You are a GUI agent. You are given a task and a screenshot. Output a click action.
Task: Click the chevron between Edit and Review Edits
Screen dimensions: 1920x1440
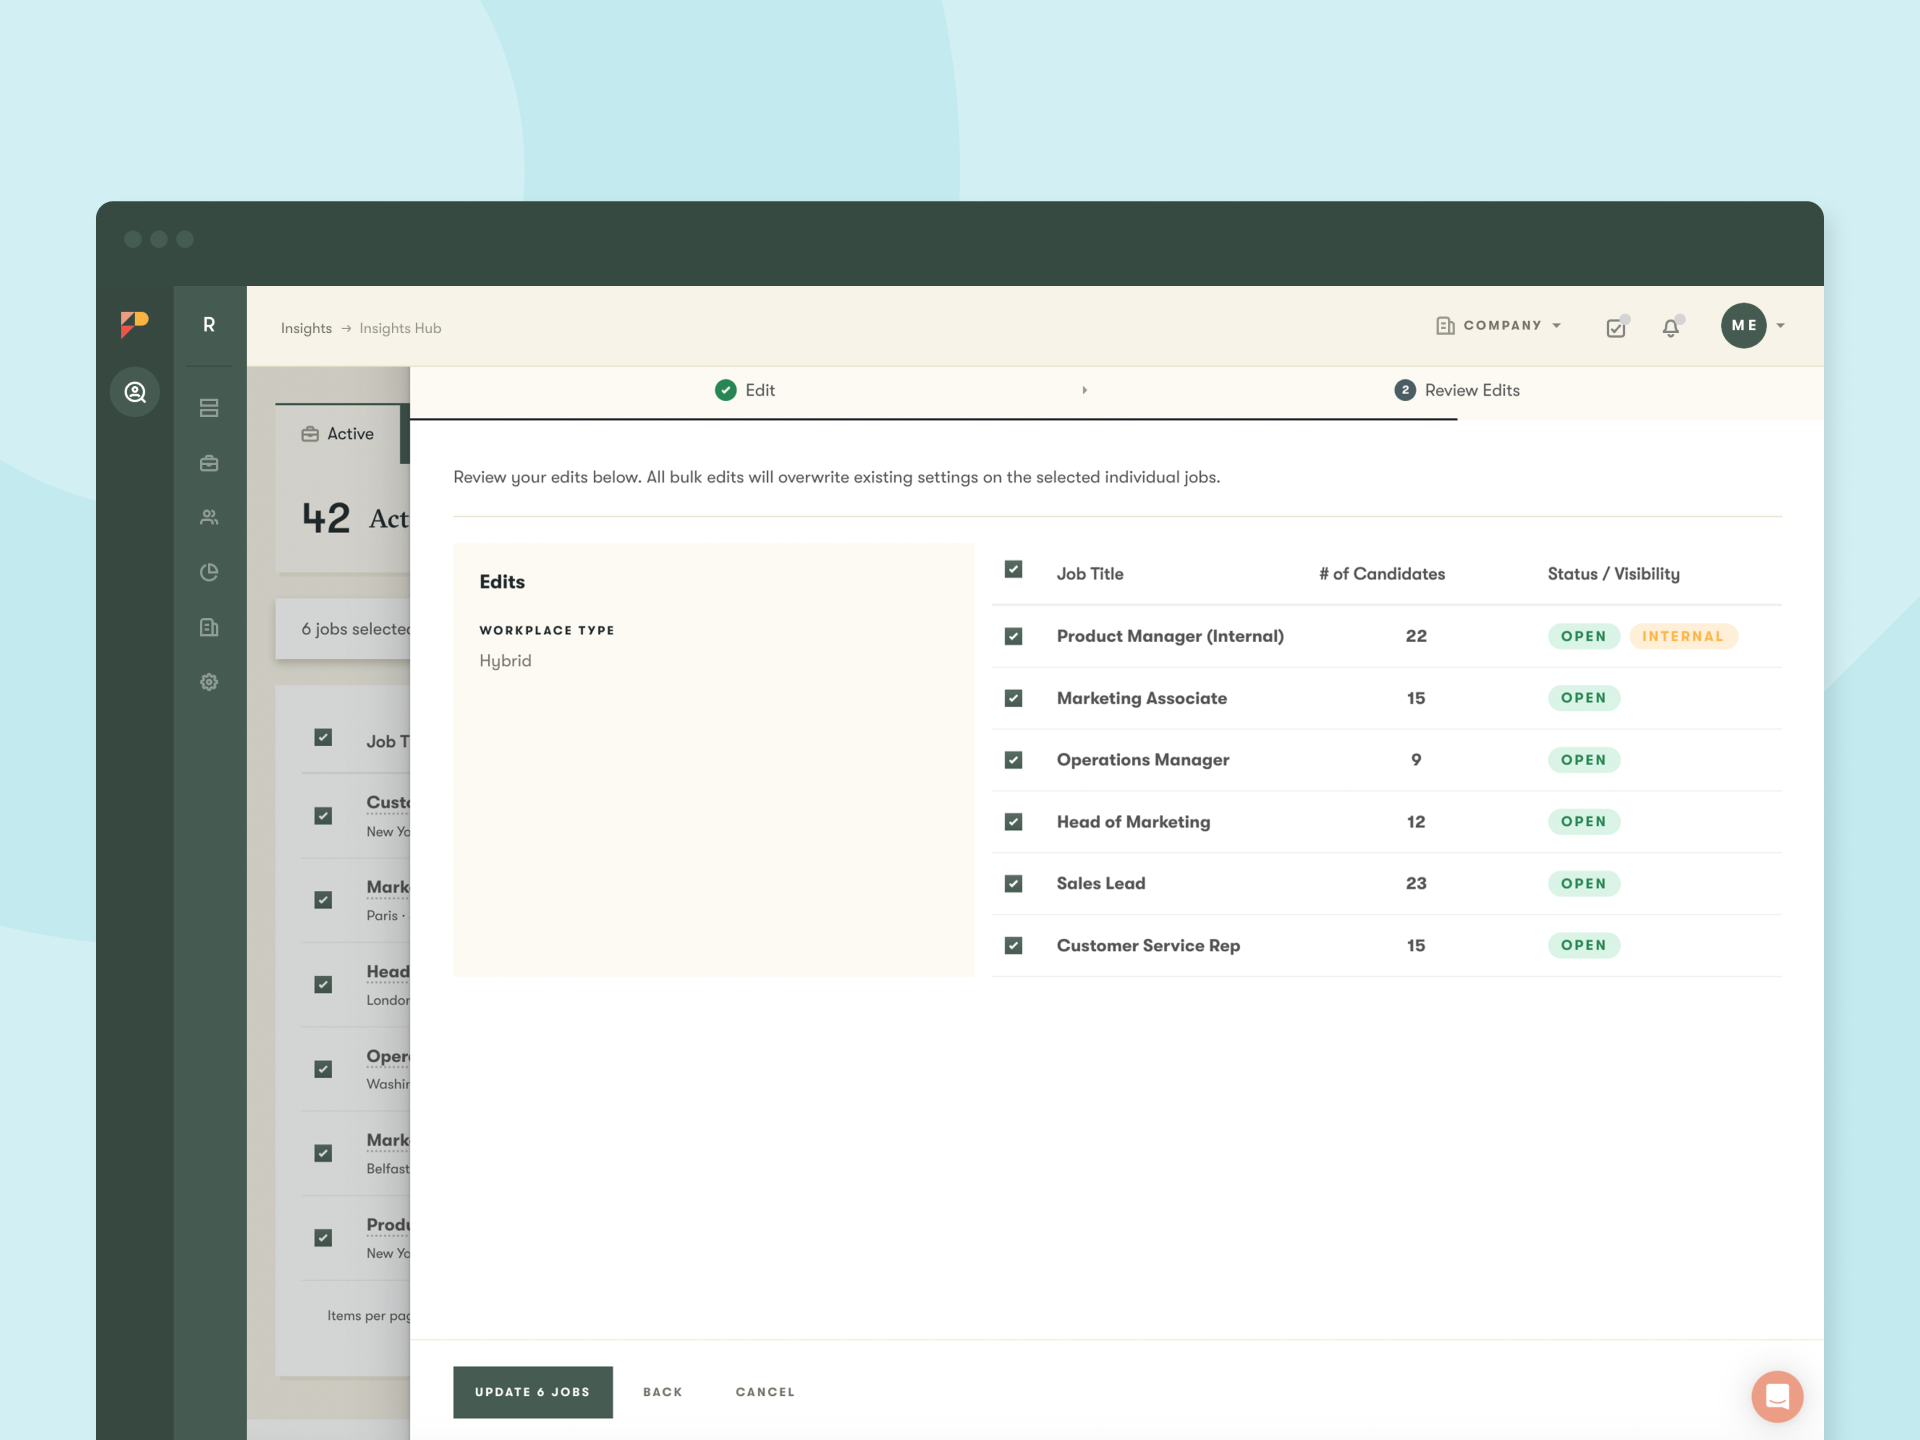[x=1084, y=390]
